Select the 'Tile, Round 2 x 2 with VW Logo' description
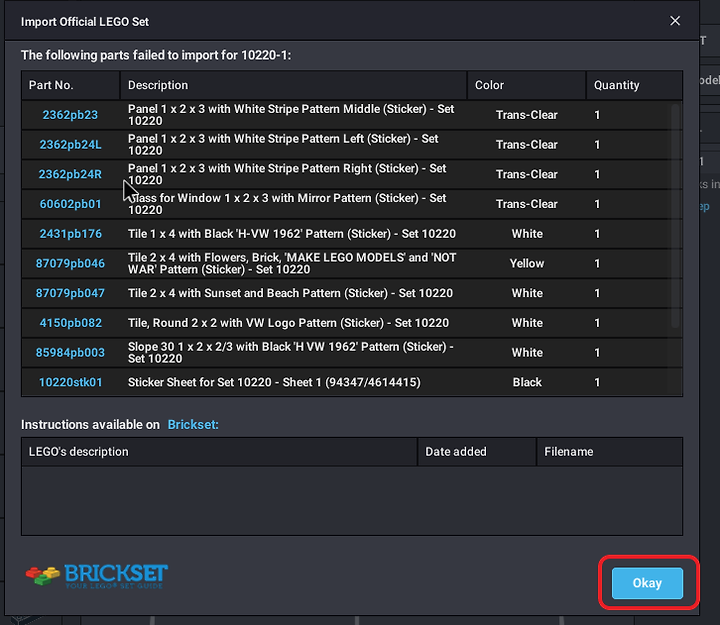The width and height of the screenshot is (720, 625). tap(288, 323)
